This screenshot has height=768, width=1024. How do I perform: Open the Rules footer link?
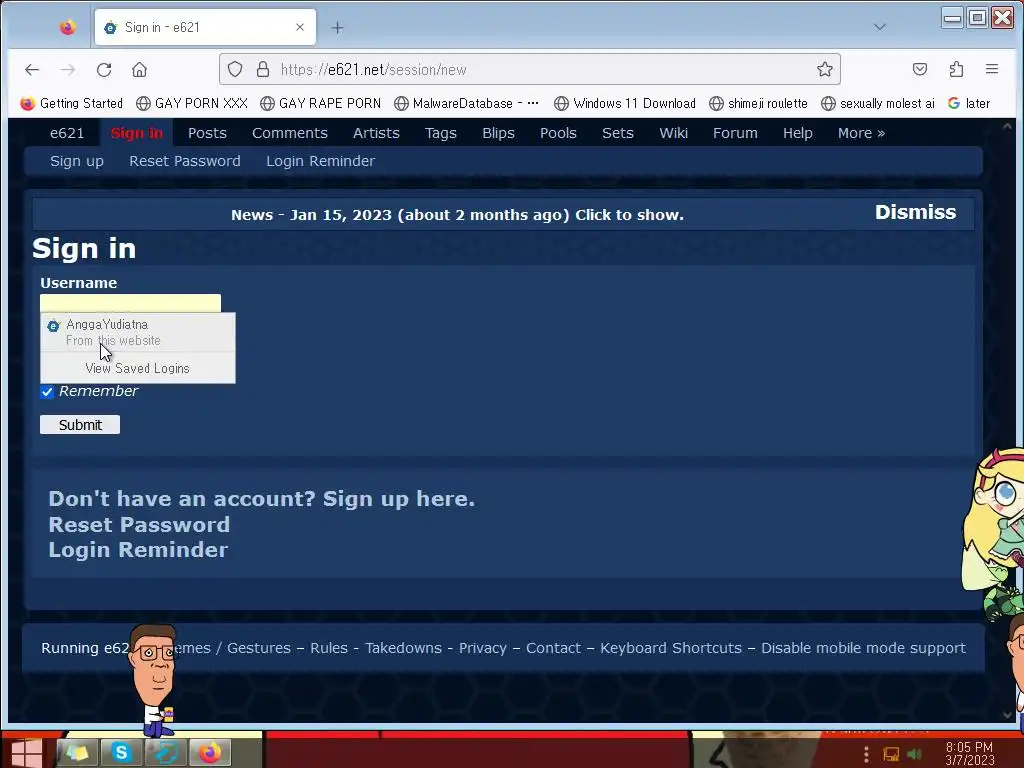(x=328, y=648)
